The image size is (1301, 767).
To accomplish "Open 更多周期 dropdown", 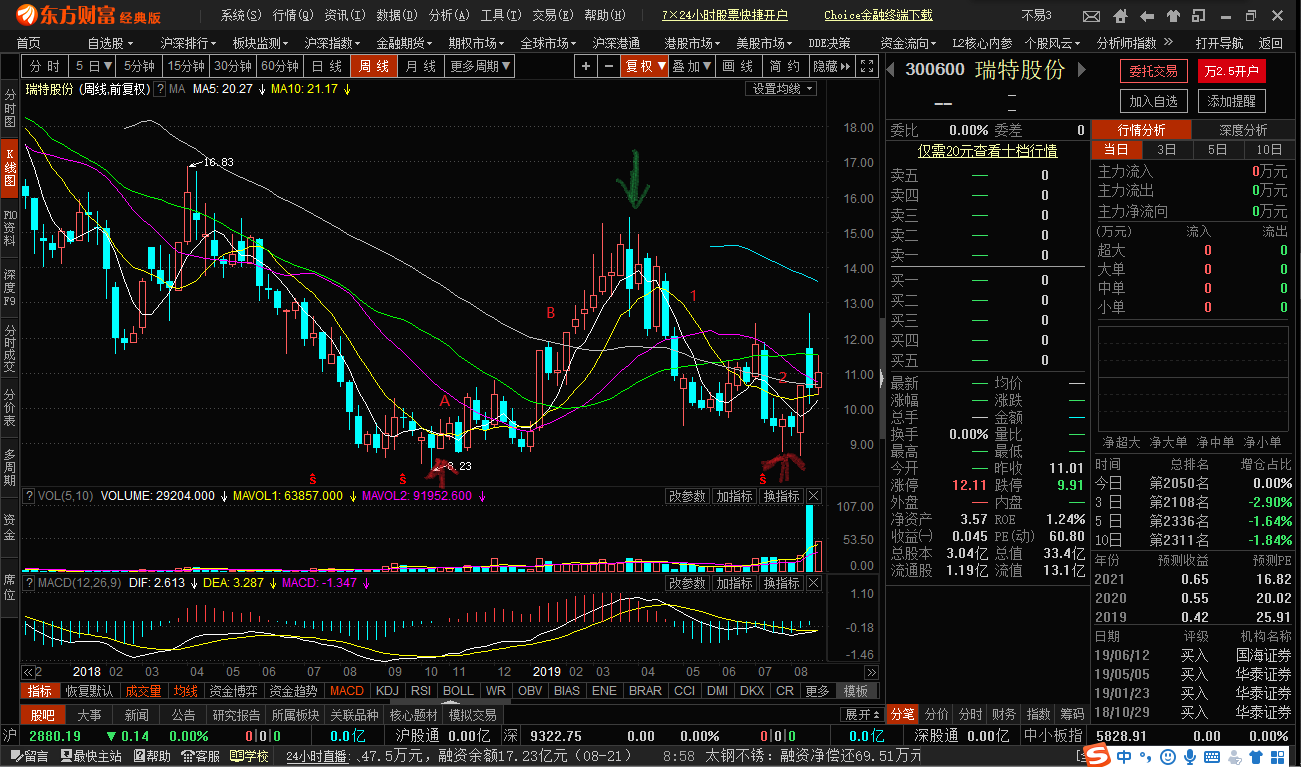I will (x=480, y=66).
